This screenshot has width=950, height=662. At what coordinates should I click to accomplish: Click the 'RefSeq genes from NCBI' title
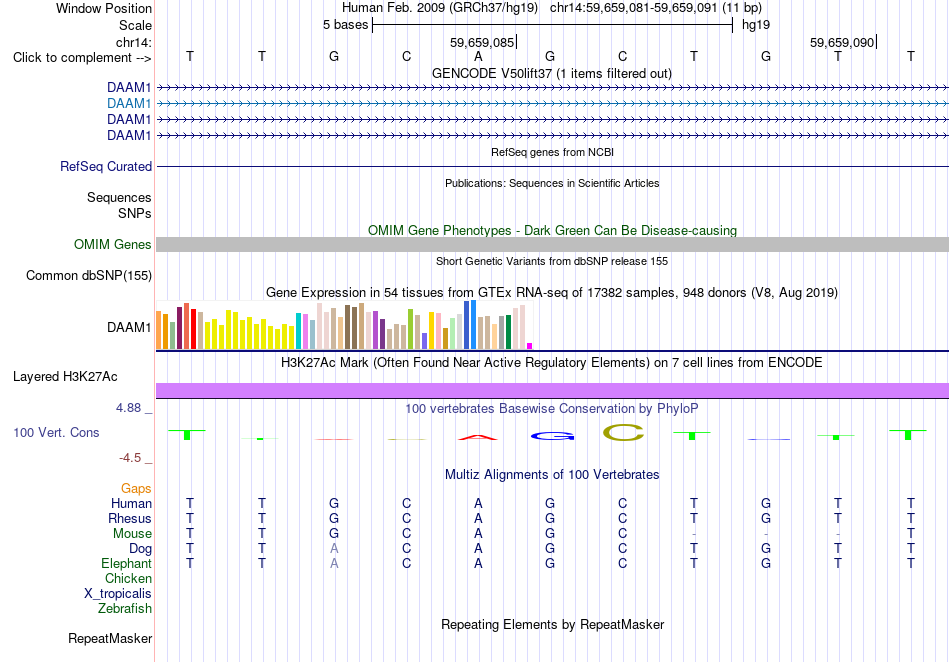552,153
